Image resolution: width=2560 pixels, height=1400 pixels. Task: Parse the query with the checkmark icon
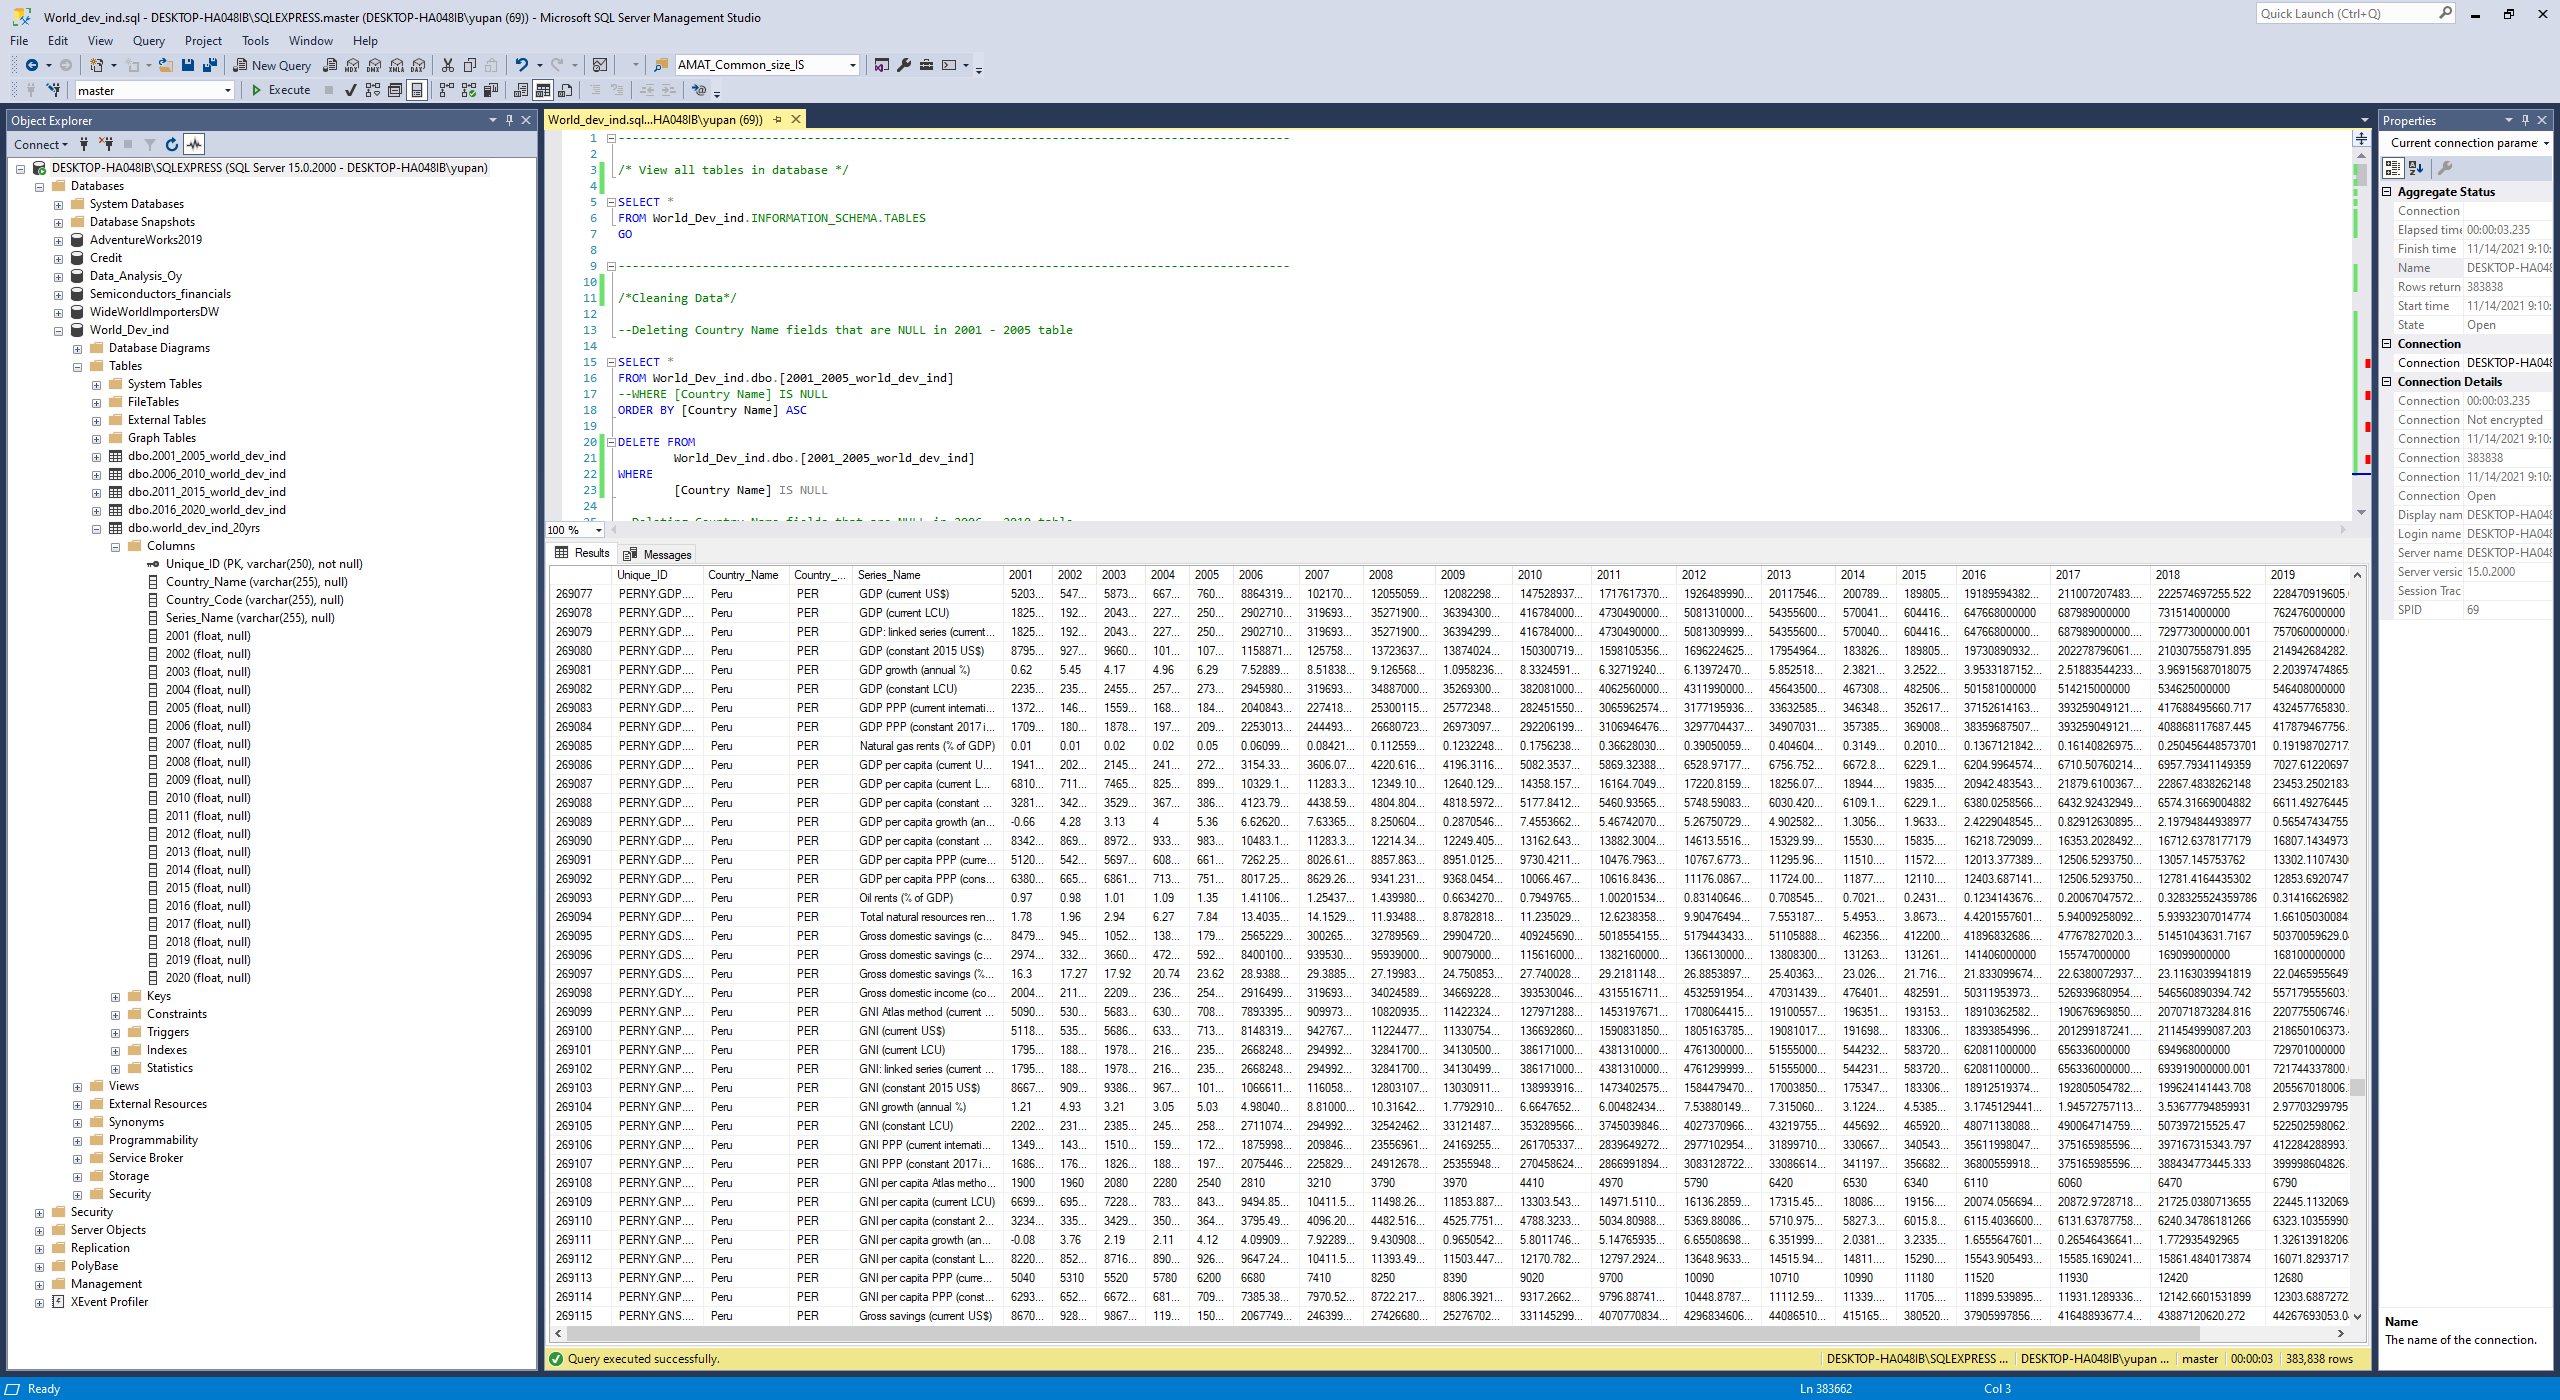pyautogui.click(x=350, y=89)
